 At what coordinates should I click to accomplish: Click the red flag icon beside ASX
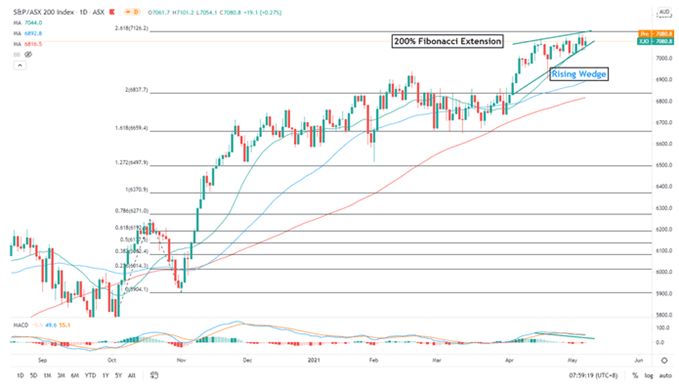click(x=112, y=12)
